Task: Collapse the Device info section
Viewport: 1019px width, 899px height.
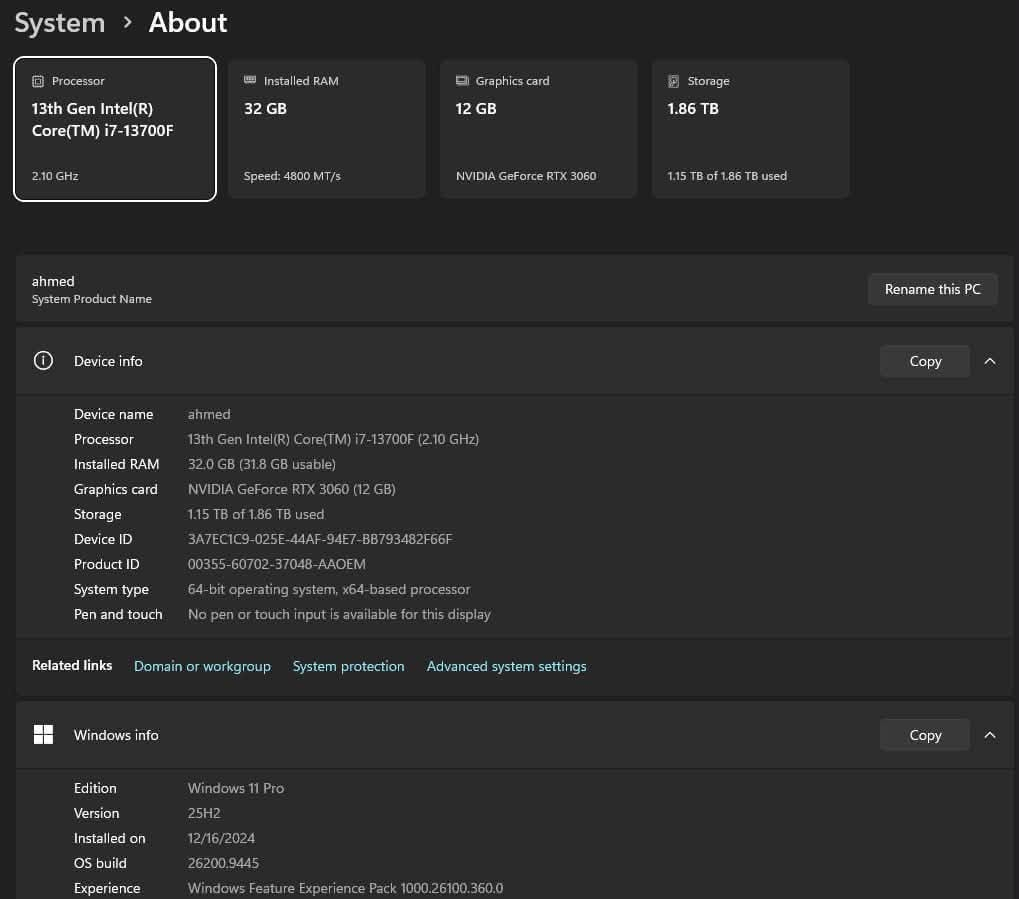Action: 990,361
